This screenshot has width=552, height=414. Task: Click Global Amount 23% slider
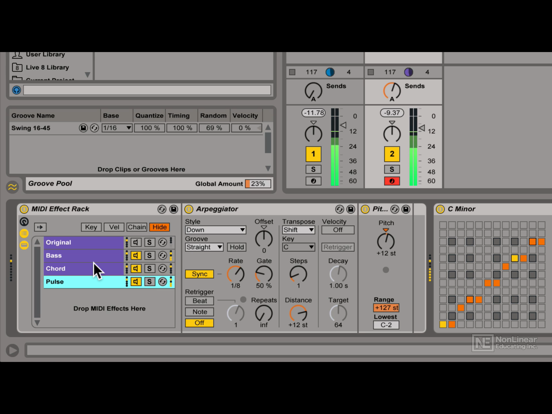pyautogui.click(x=258, y=183)
